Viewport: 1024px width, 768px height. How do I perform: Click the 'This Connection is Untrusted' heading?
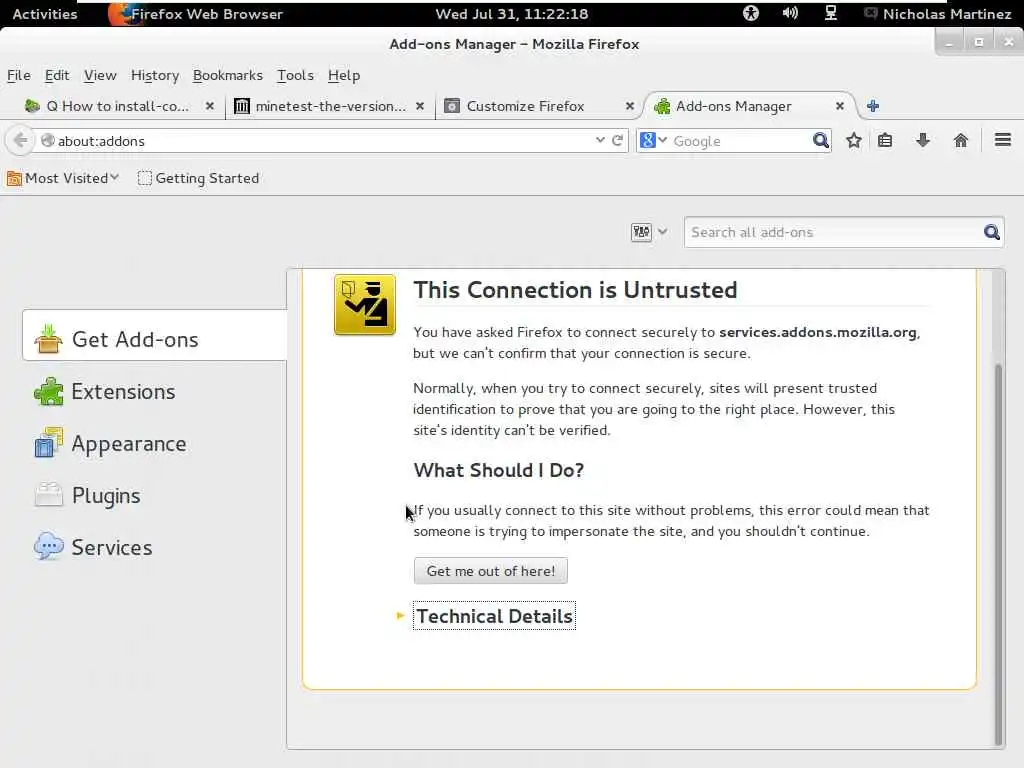tap(575, 290)
